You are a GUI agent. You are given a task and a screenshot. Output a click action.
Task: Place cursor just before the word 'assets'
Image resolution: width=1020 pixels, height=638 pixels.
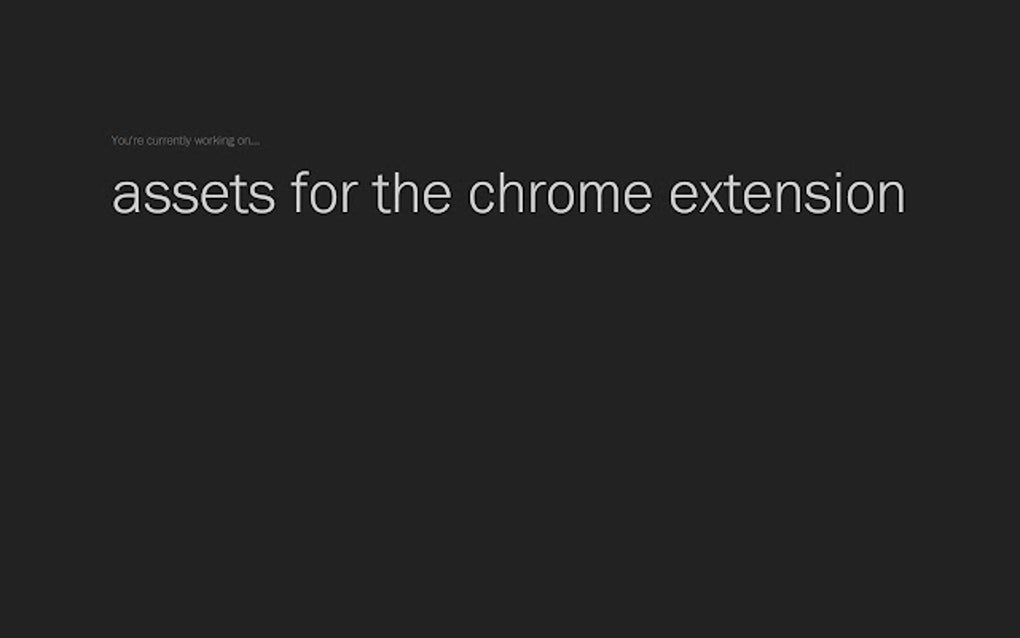[111, 194]
